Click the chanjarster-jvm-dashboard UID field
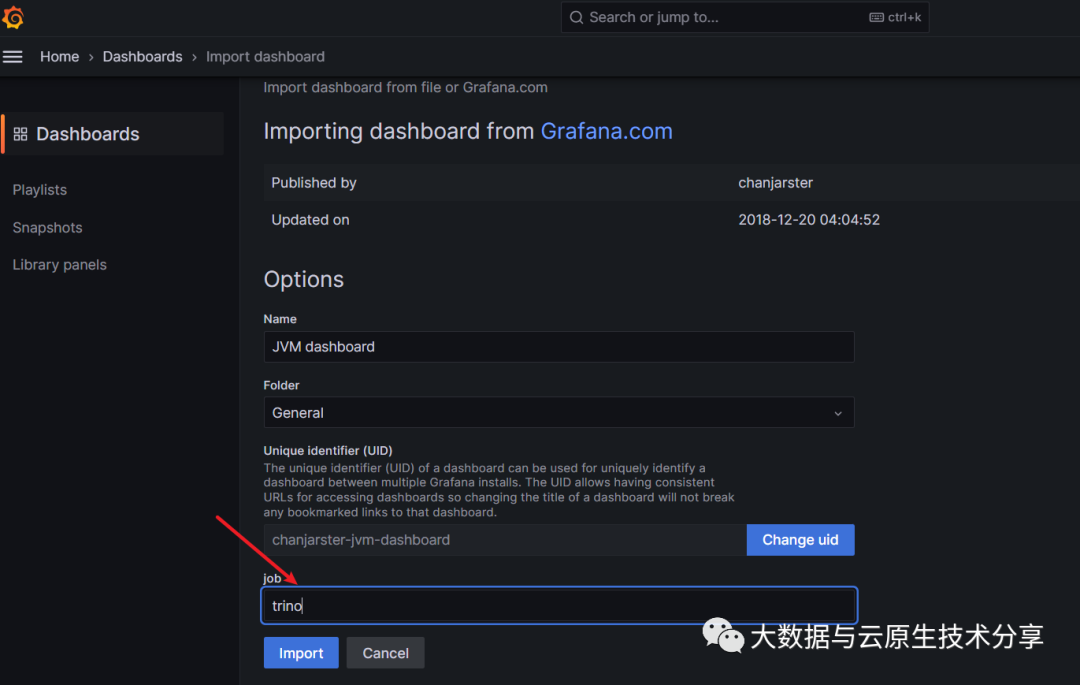1080x685 pixels. tap(505, 540)
